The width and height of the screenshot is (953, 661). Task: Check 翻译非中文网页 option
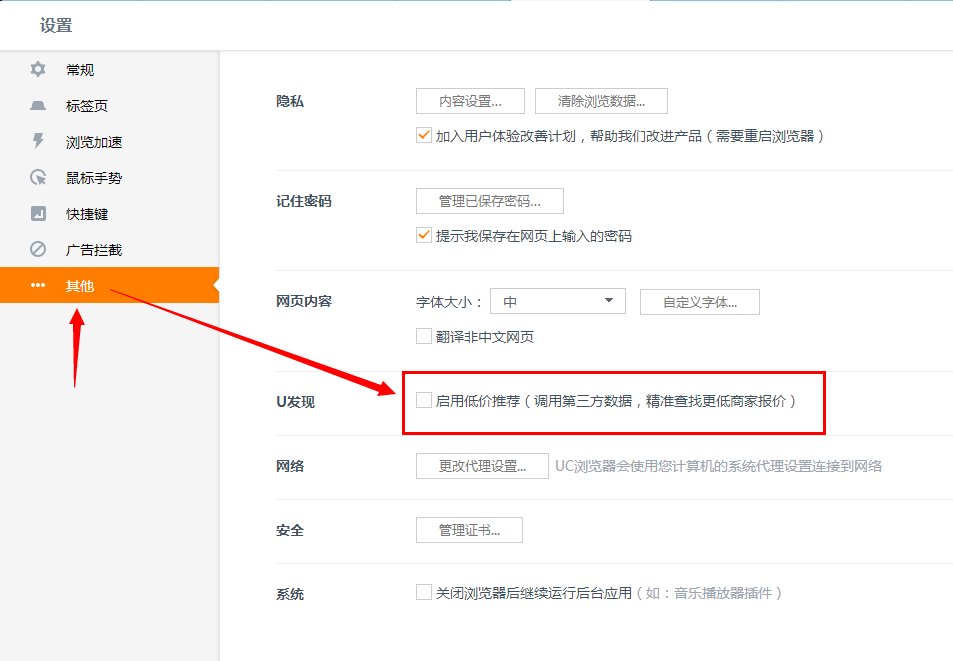pyautogui.click(x=423, y=336)
